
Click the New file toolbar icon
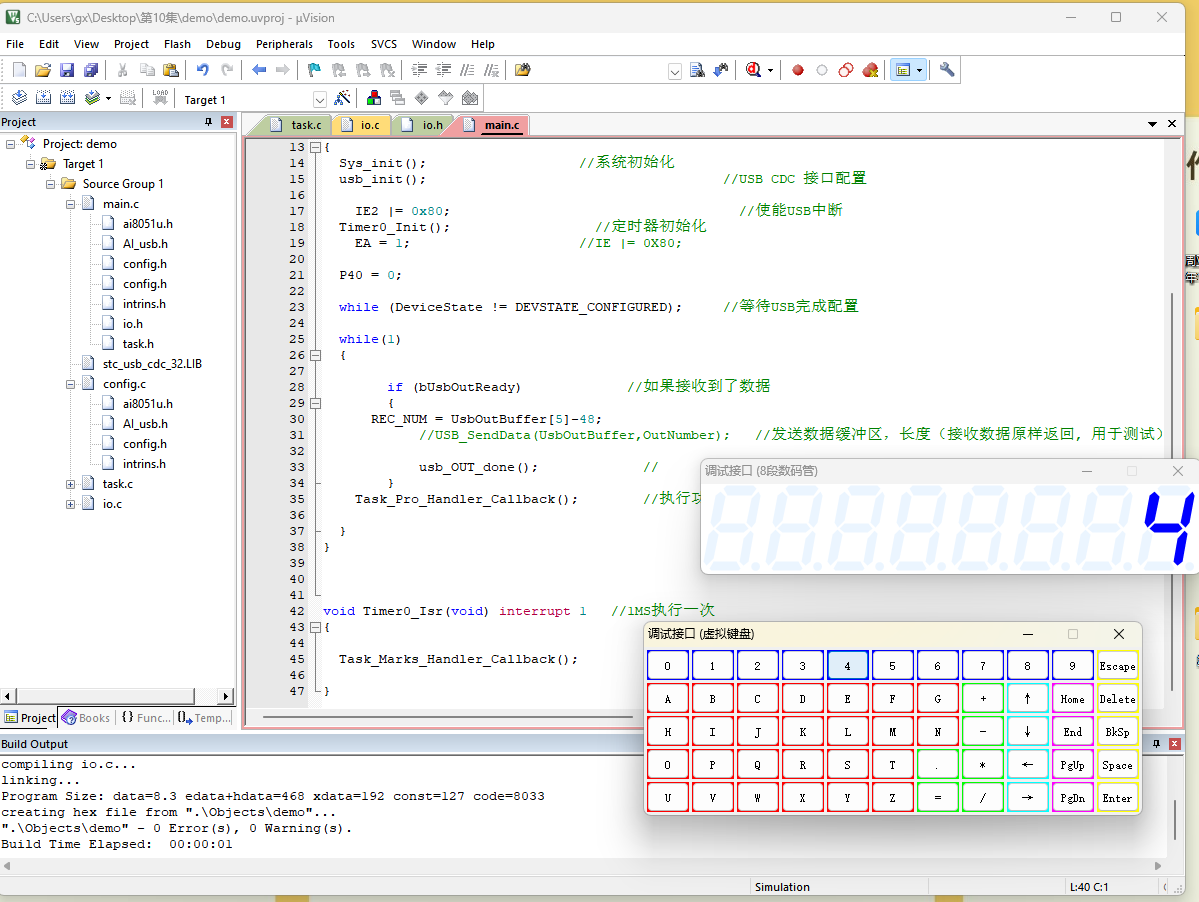tap(19, 70)
